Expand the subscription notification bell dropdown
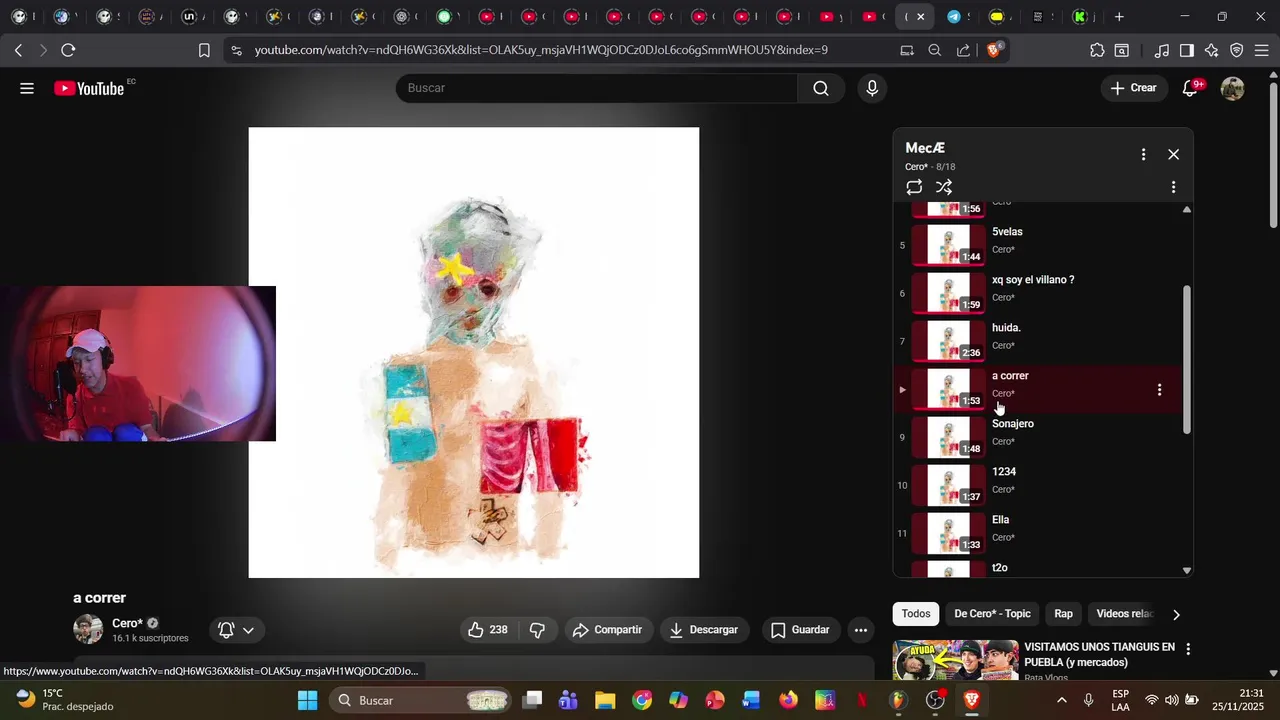 click(237, 630)
